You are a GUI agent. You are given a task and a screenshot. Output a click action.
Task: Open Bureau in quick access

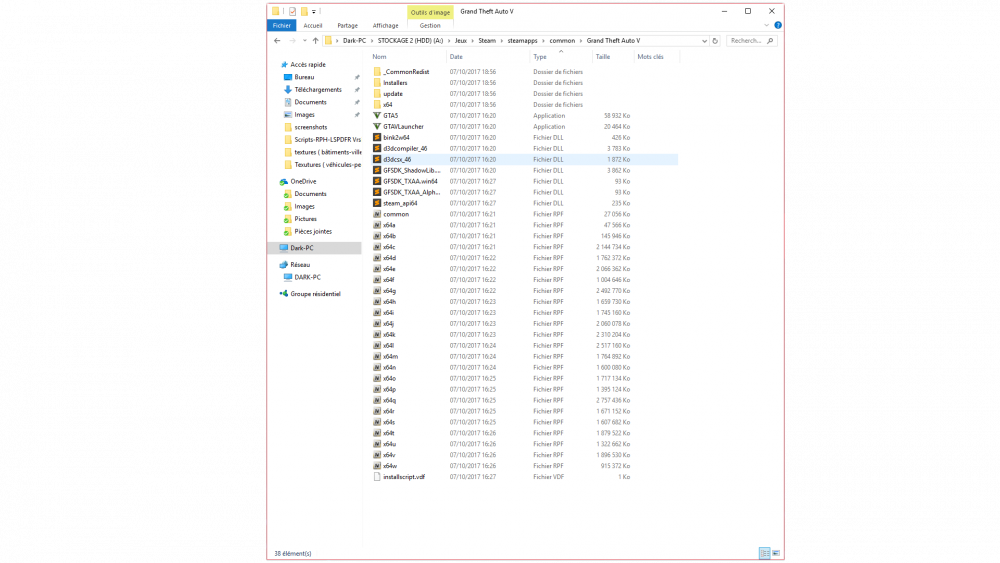point(304,77)
